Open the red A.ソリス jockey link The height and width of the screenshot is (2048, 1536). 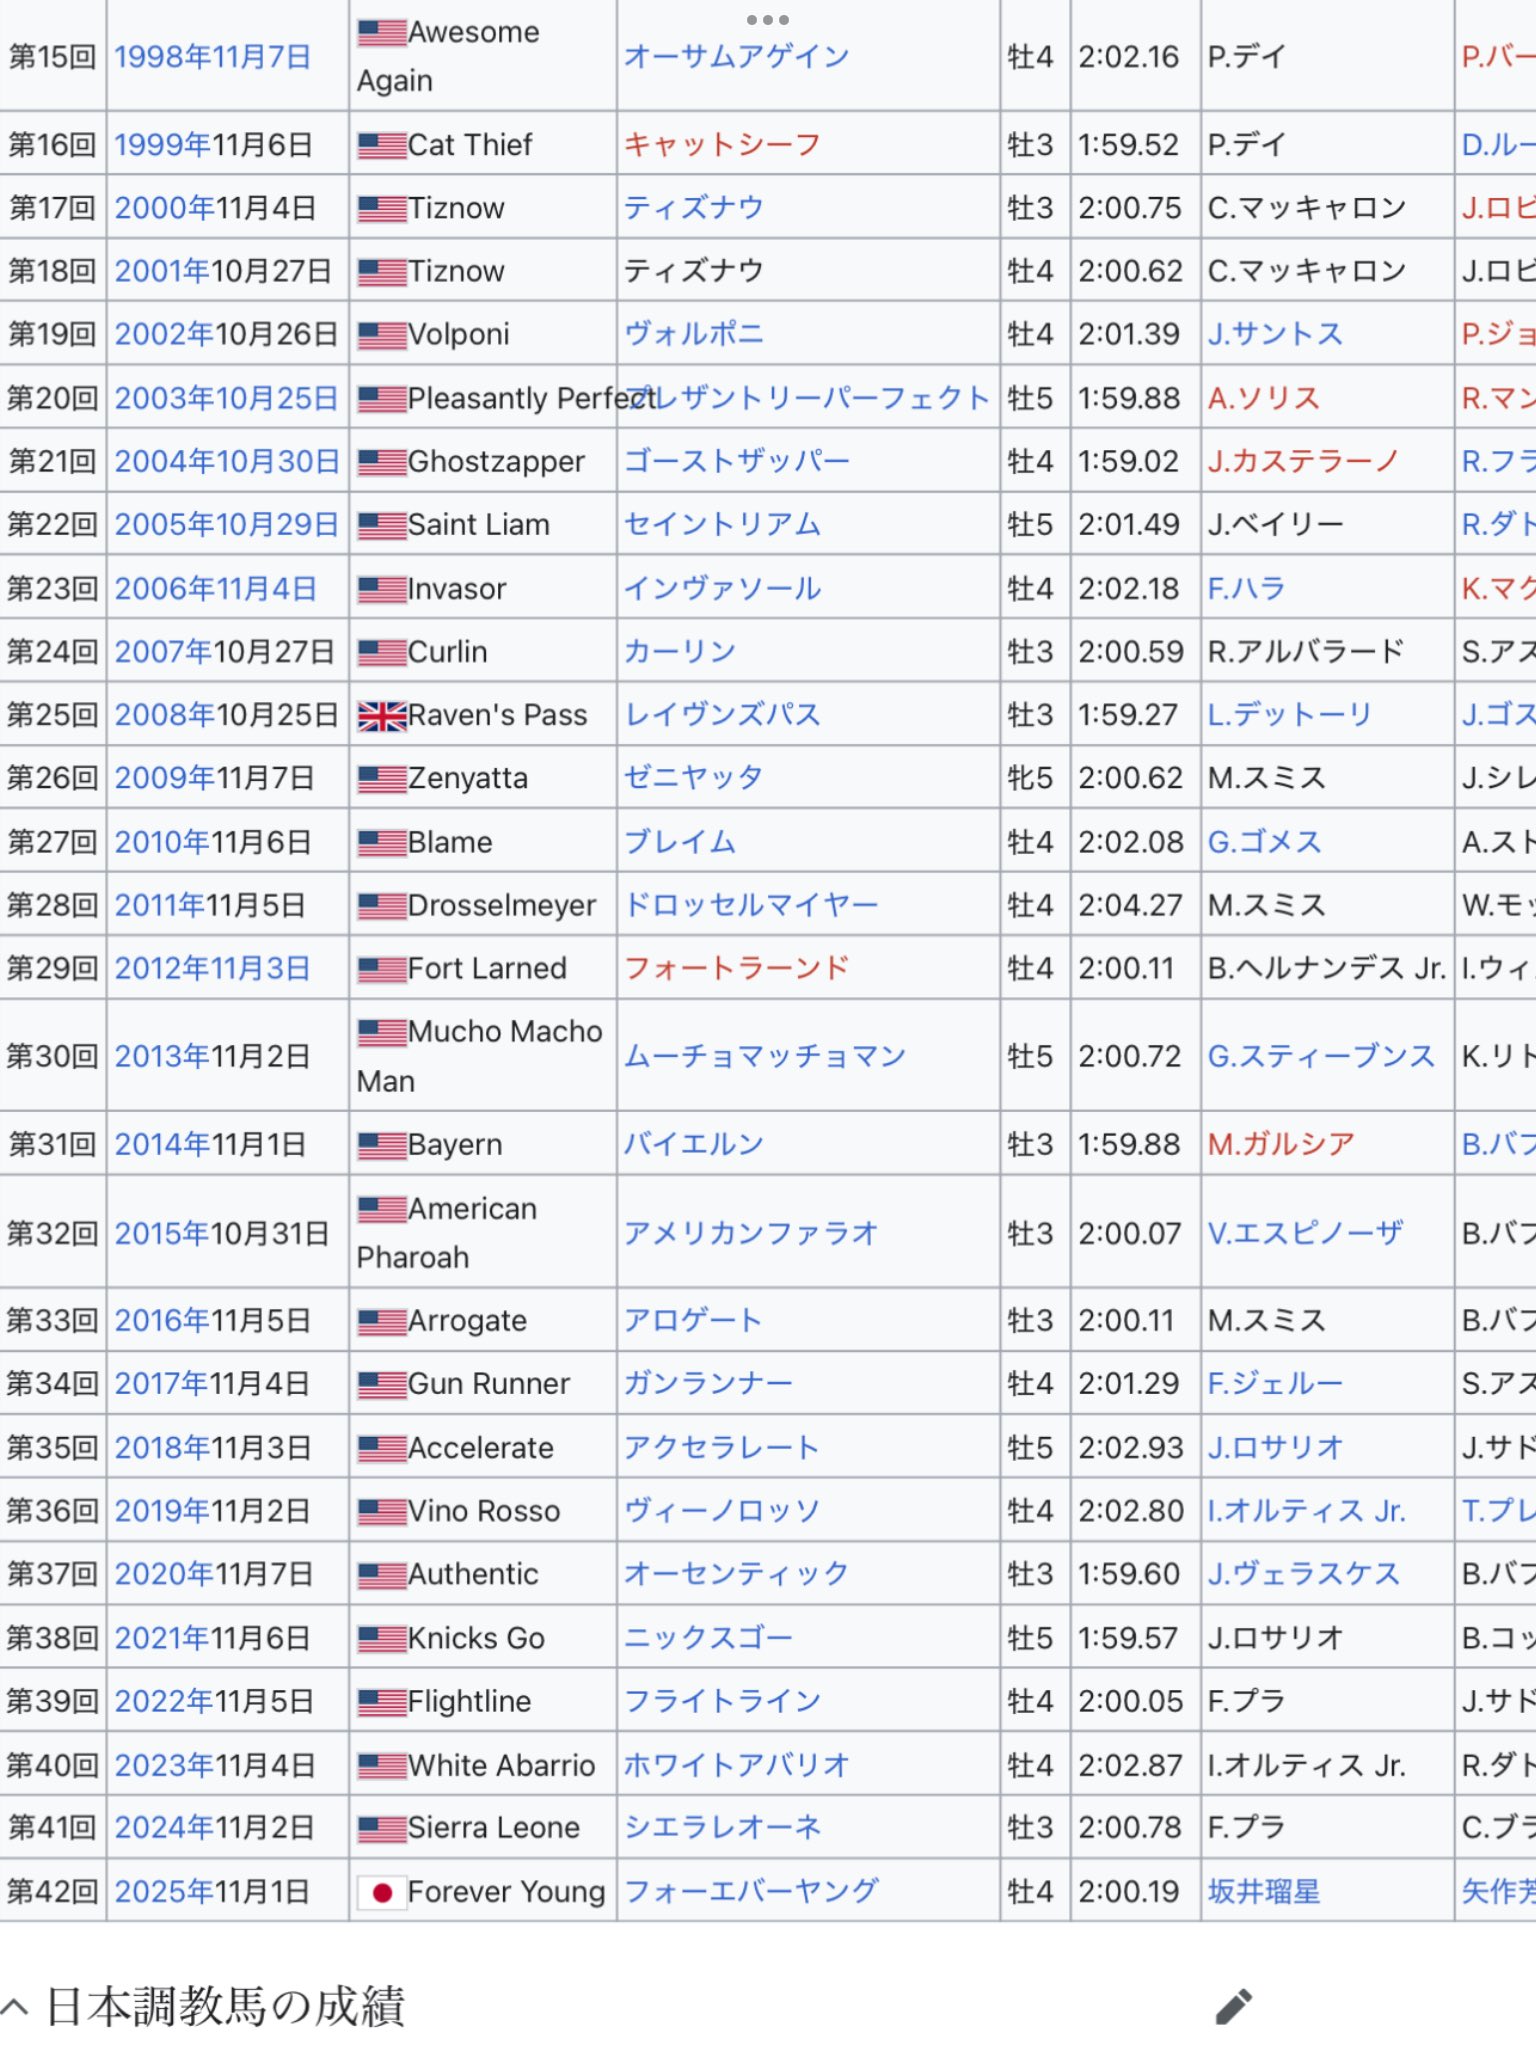pyautogui.click(x=1264, y=399)
